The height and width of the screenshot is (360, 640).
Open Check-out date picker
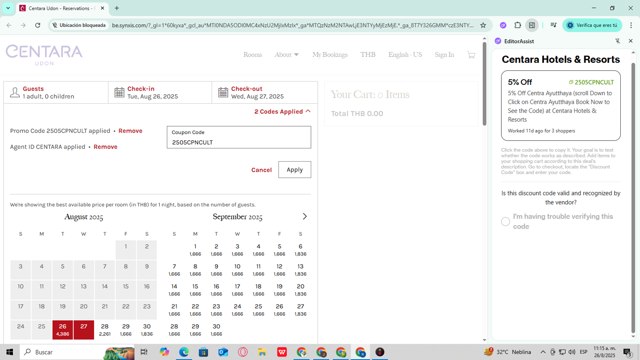point(264,93)
